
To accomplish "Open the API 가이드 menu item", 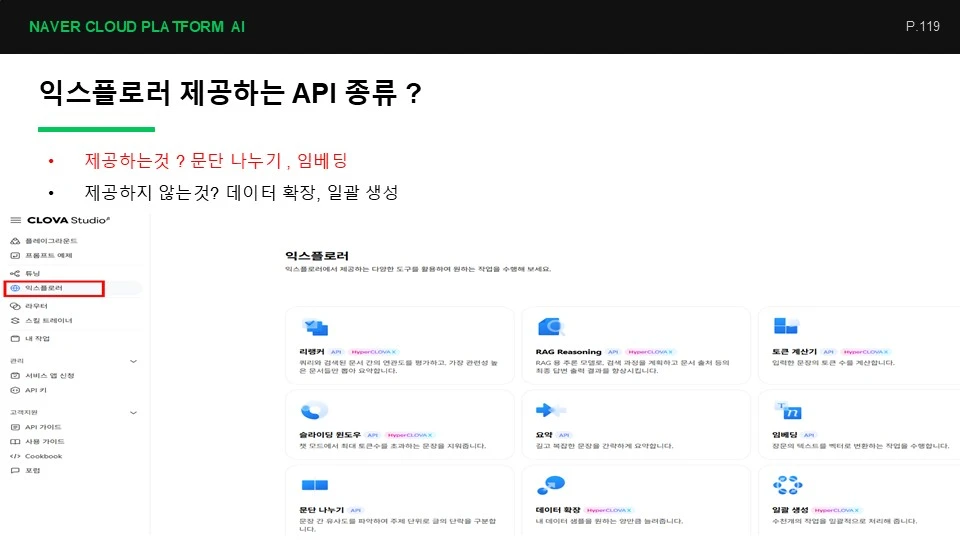I will 43,427.
